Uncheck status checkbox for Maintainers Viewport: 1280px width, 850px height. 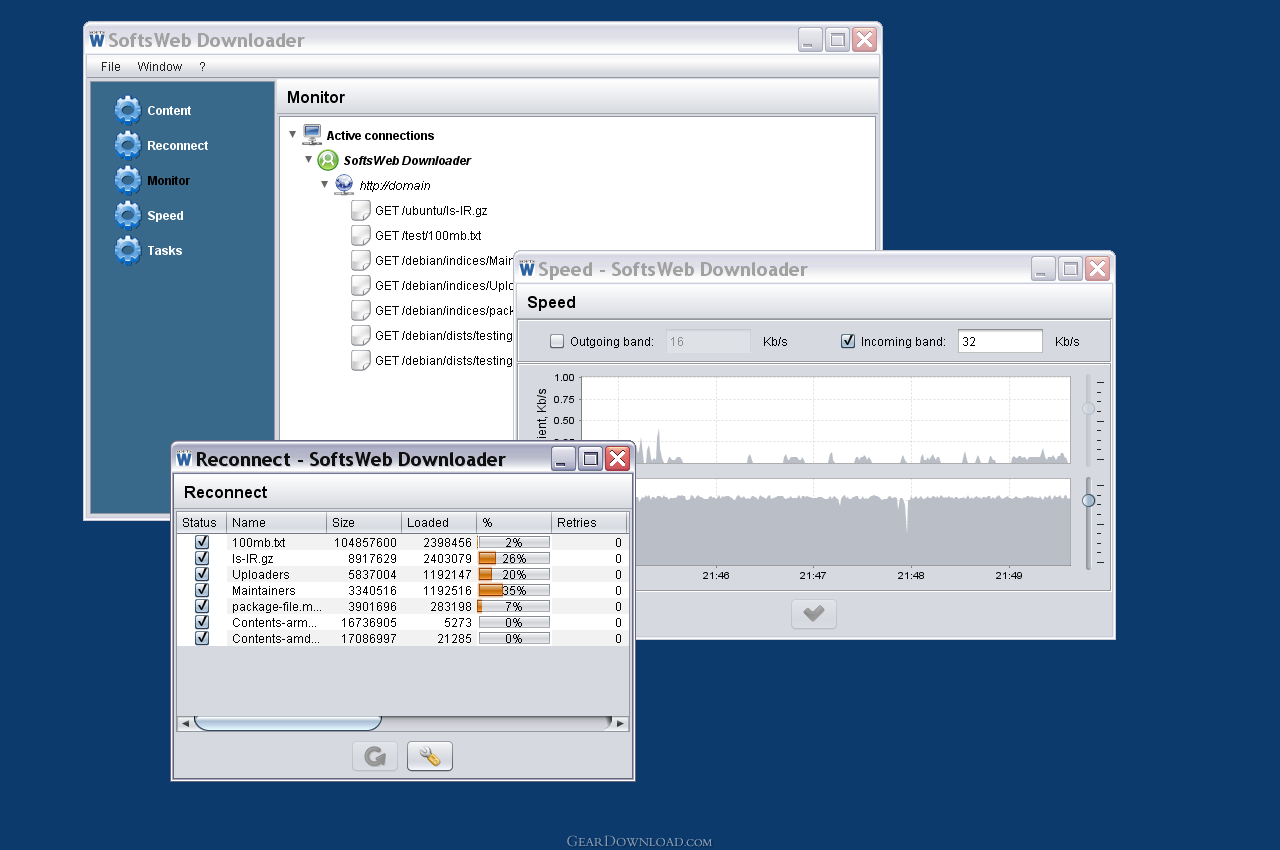(202, 590)
